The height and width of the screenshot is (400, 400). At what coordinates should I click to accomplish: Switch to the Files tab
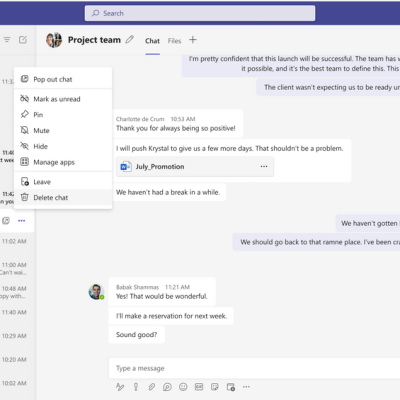(174, 41)
